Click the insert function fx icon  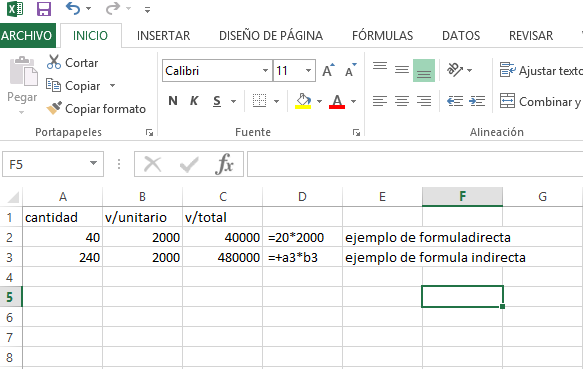(225, 164)
